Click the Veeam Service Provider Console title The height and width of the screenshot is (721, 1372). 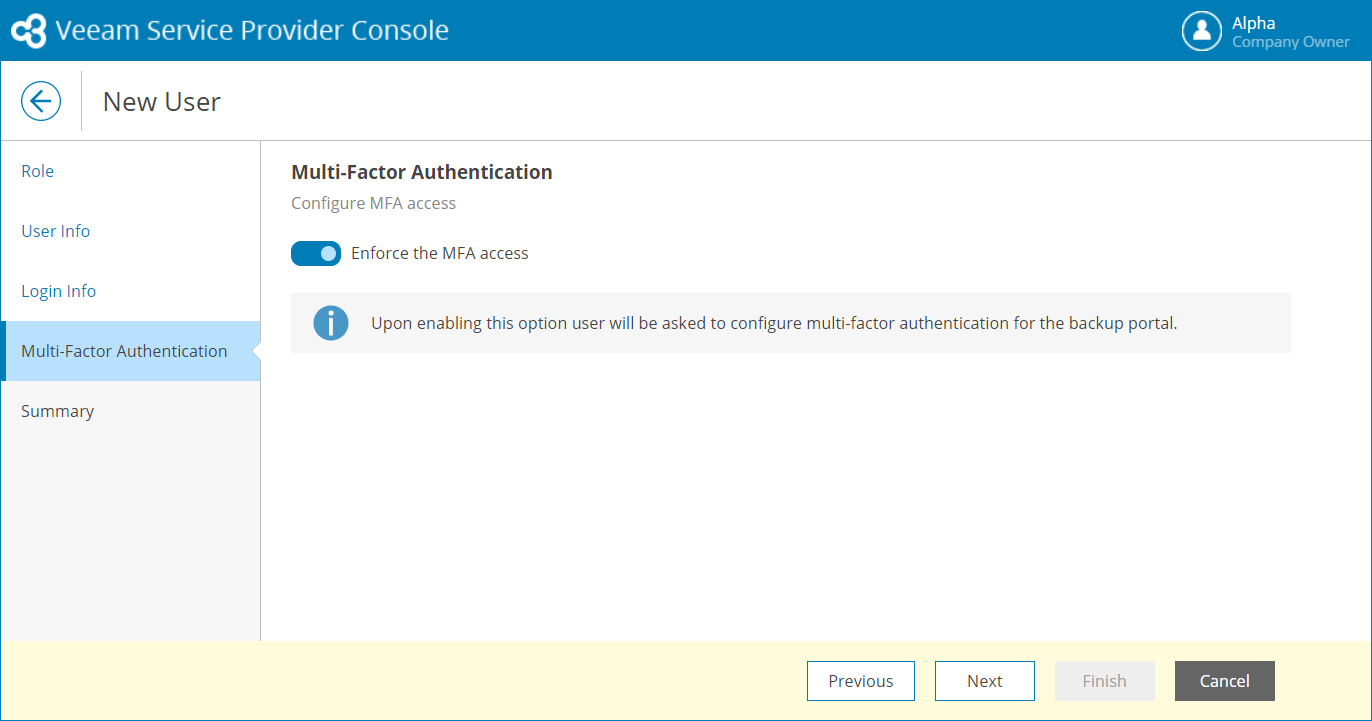[x=252, y=31]
